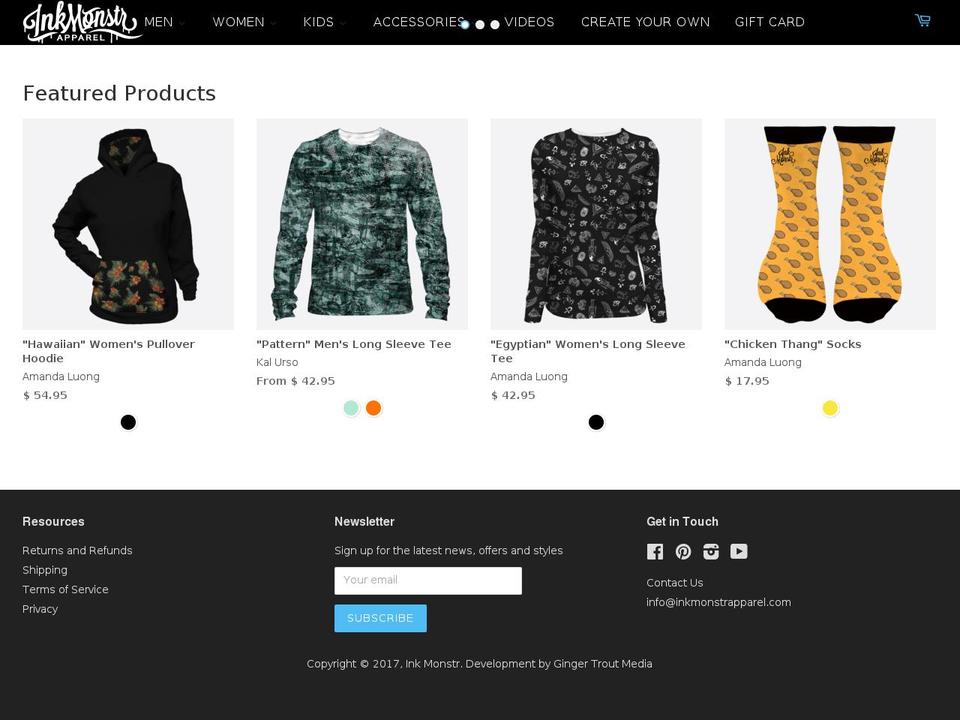Open the Egyptian Women's Long Sleeve Tee thumbnail
The height and width of the screenshot is (720, 960).
[x=596, y=224]
